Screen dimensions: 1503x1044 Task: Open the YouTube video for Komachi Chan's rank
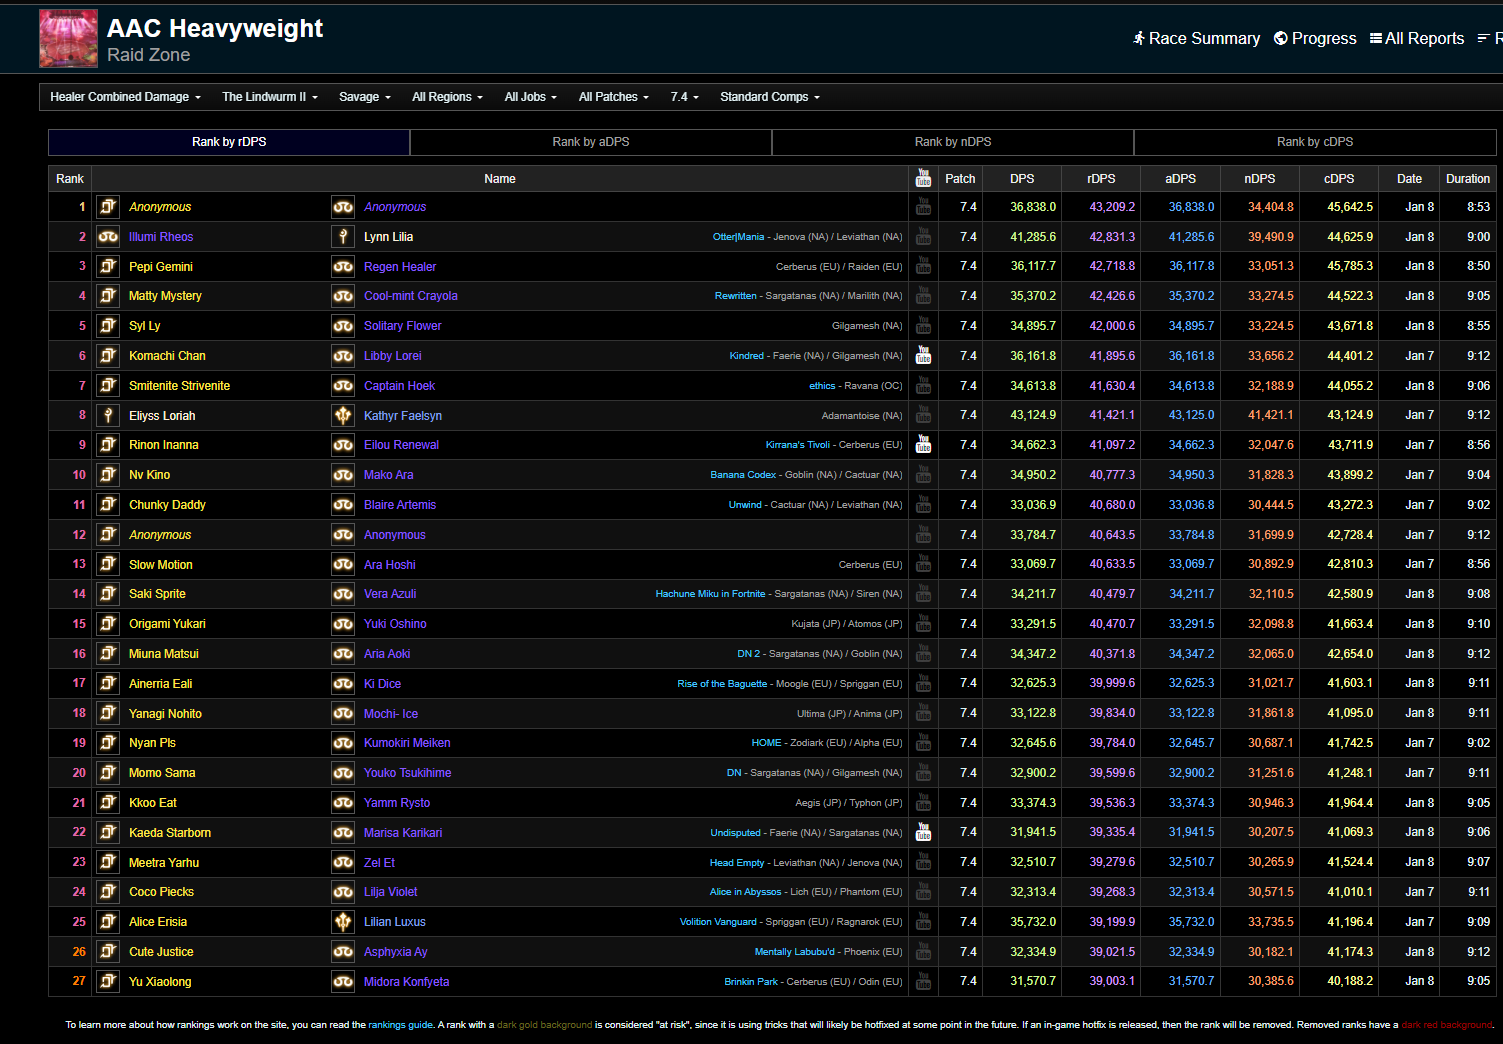point(923,356)
